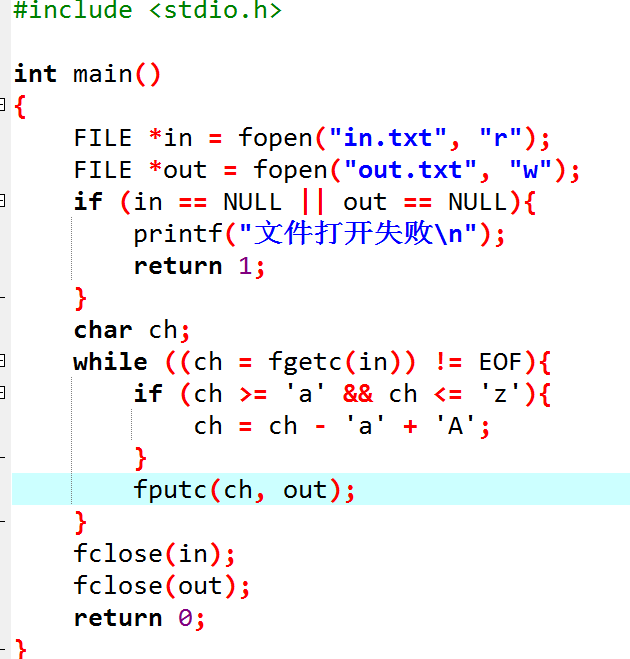
Task: Click the '#include <stdio.h>' line
Action: (147, 10)
